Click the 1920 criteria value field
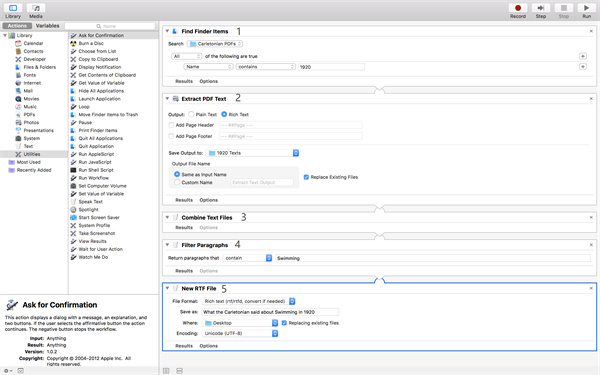The image size is (600, 375). pos(331,67)
